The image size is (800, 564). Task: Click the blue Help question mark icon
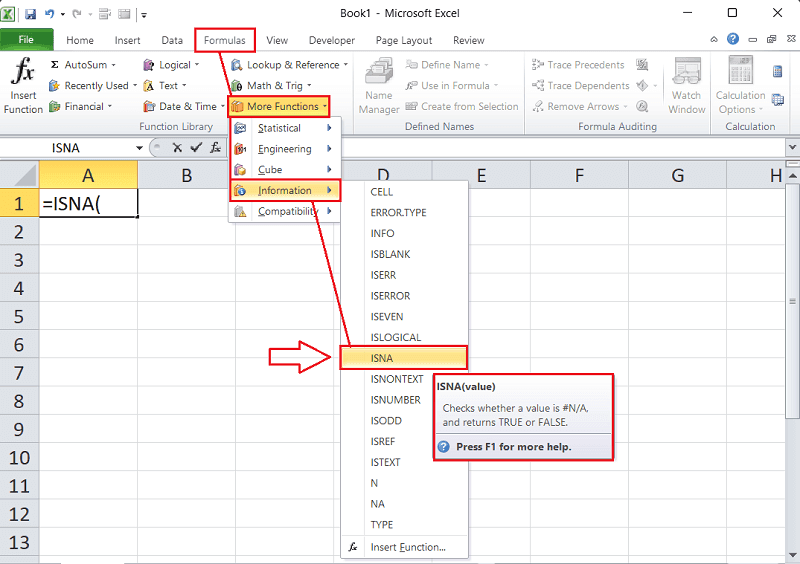[733, 39]
